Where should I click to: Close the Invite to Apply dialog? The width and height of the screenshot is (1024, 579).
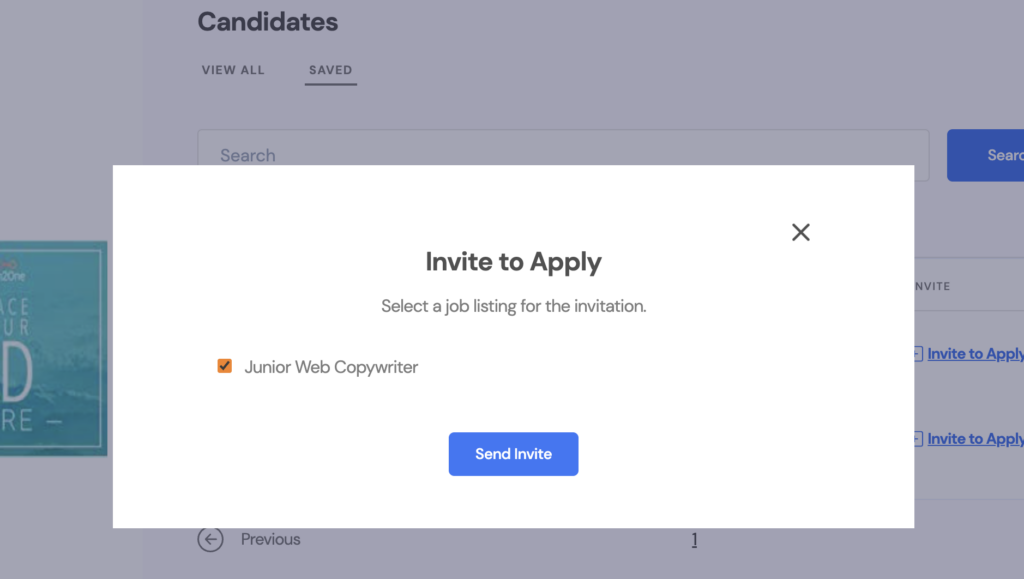800,232
